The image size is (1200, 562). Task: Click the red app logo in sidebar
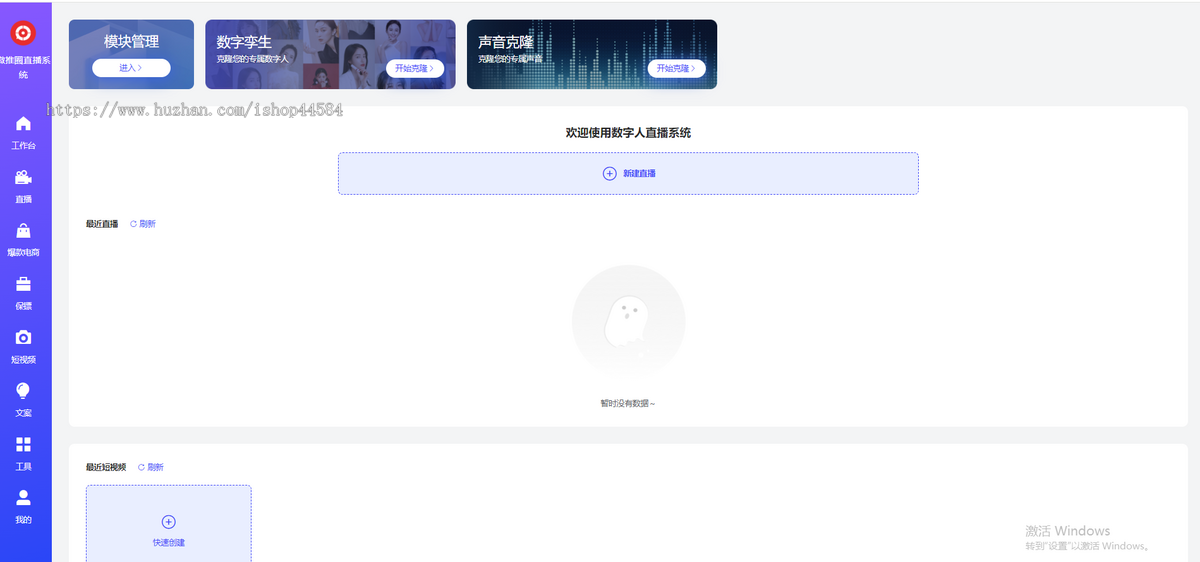(x=23, y=34)
